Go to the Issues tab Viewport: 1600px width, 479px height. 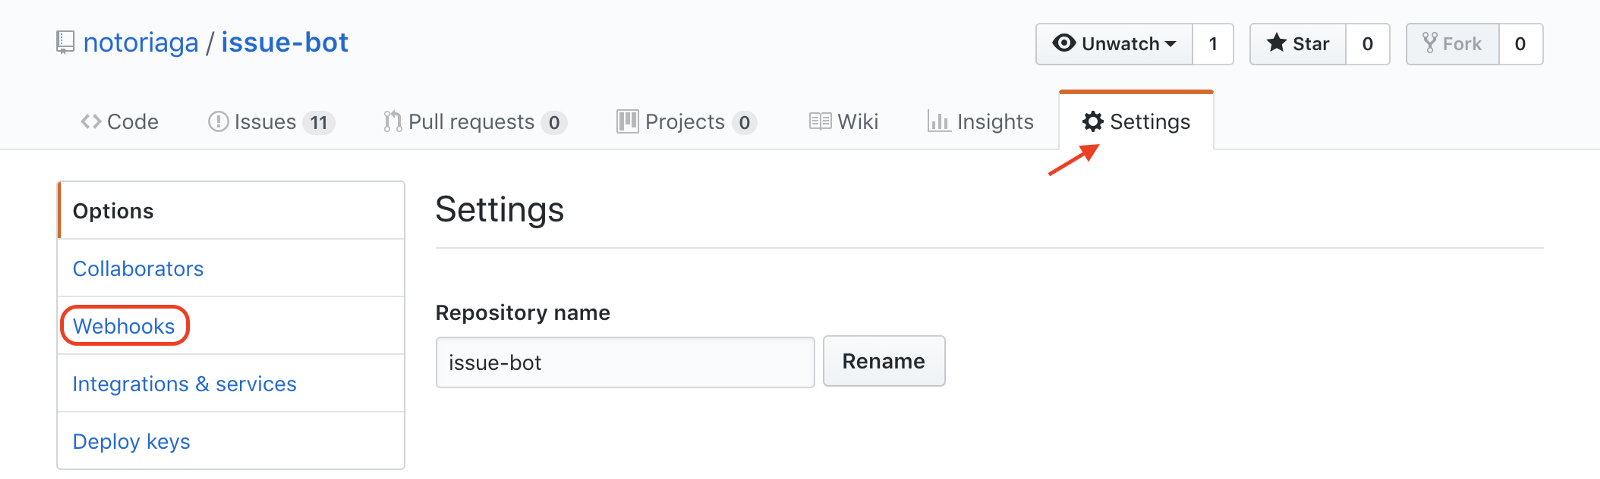tap(270, 122)
